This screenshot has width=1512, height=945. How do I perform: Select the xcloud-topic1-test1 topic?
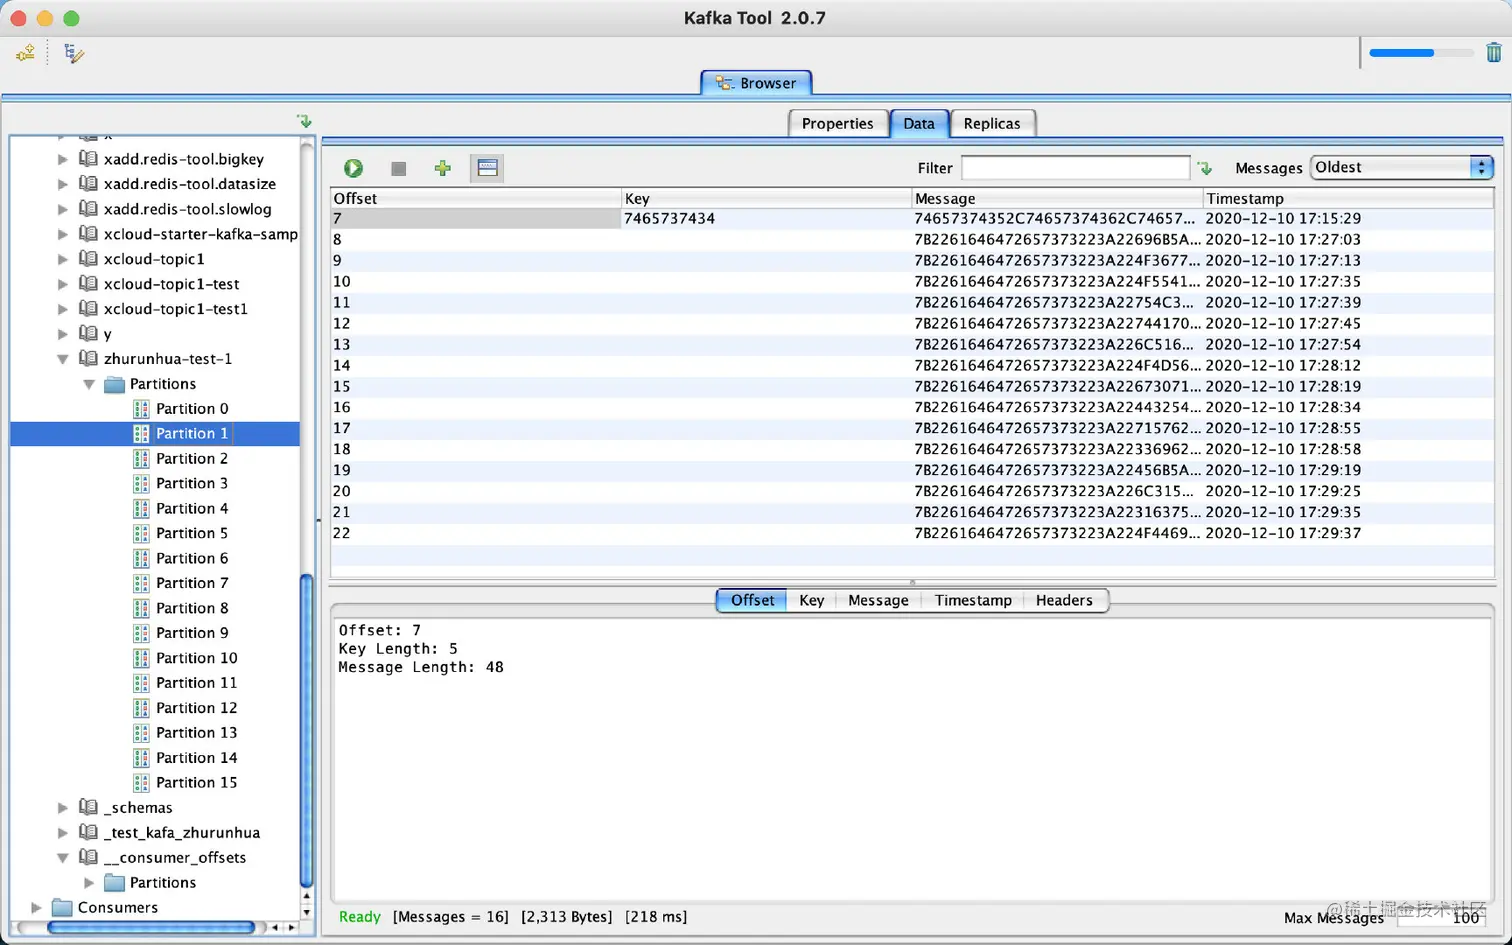(x=175, y=309)
